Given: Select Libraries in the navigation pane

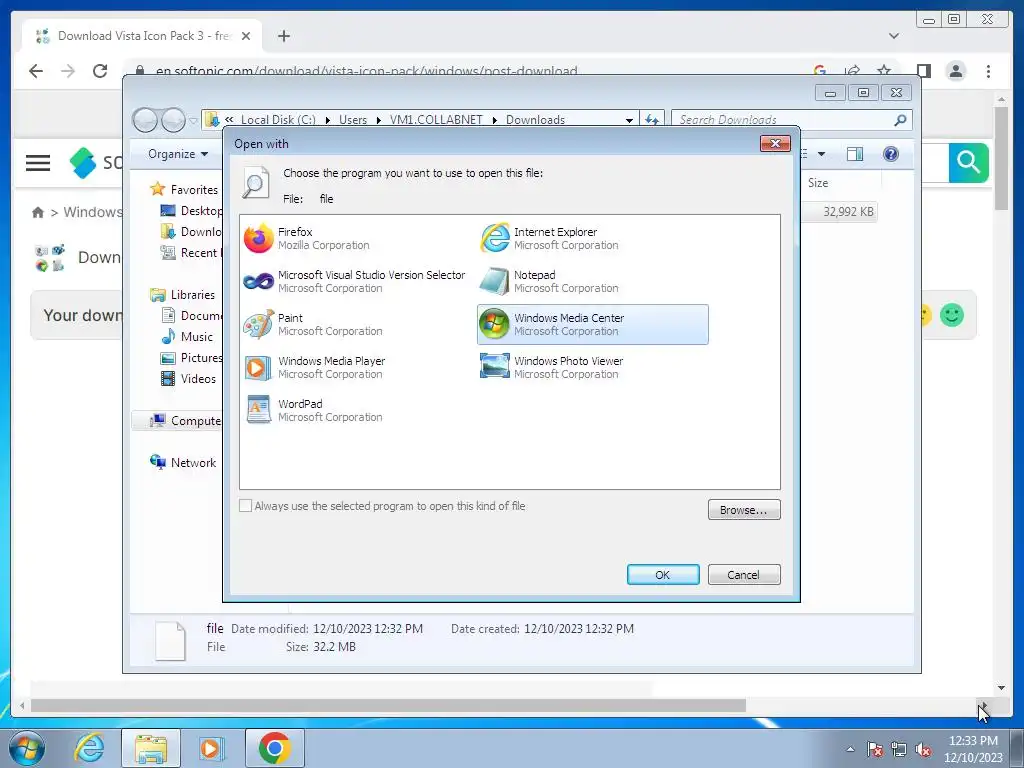Looking at the screenshot, I should [183, 295].
